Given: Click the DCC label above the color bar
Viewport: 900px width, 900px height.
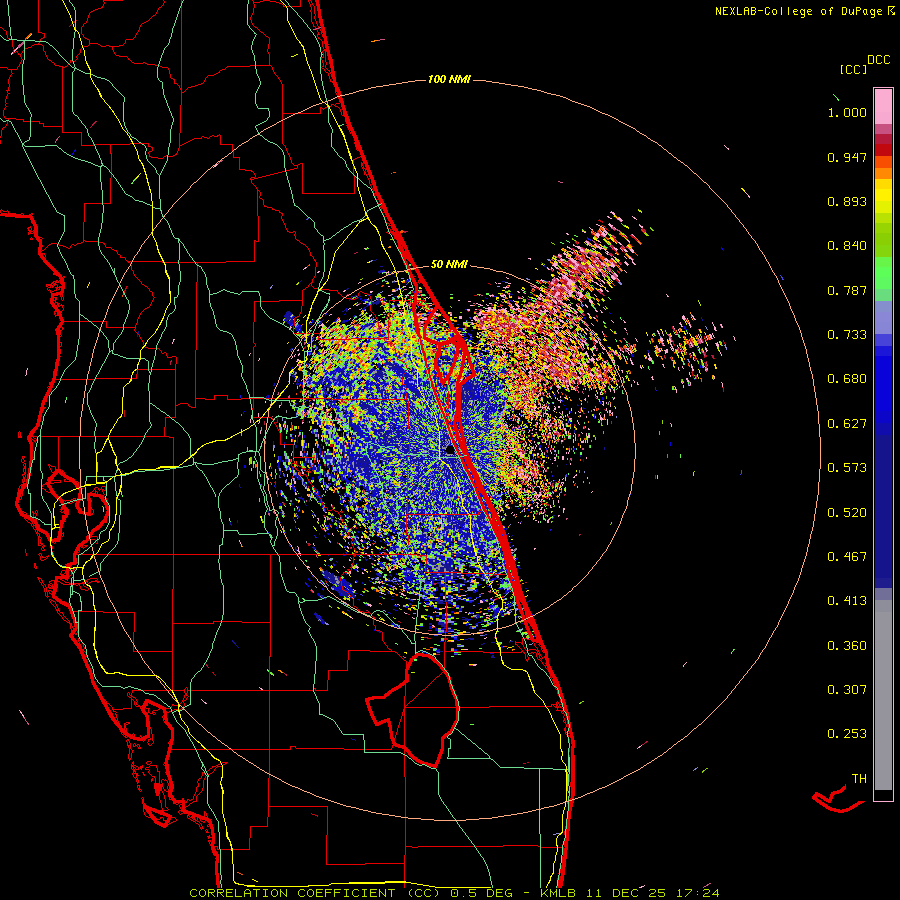Looking at the screenshot, I should pyautogui.click(x=878, y=60).
